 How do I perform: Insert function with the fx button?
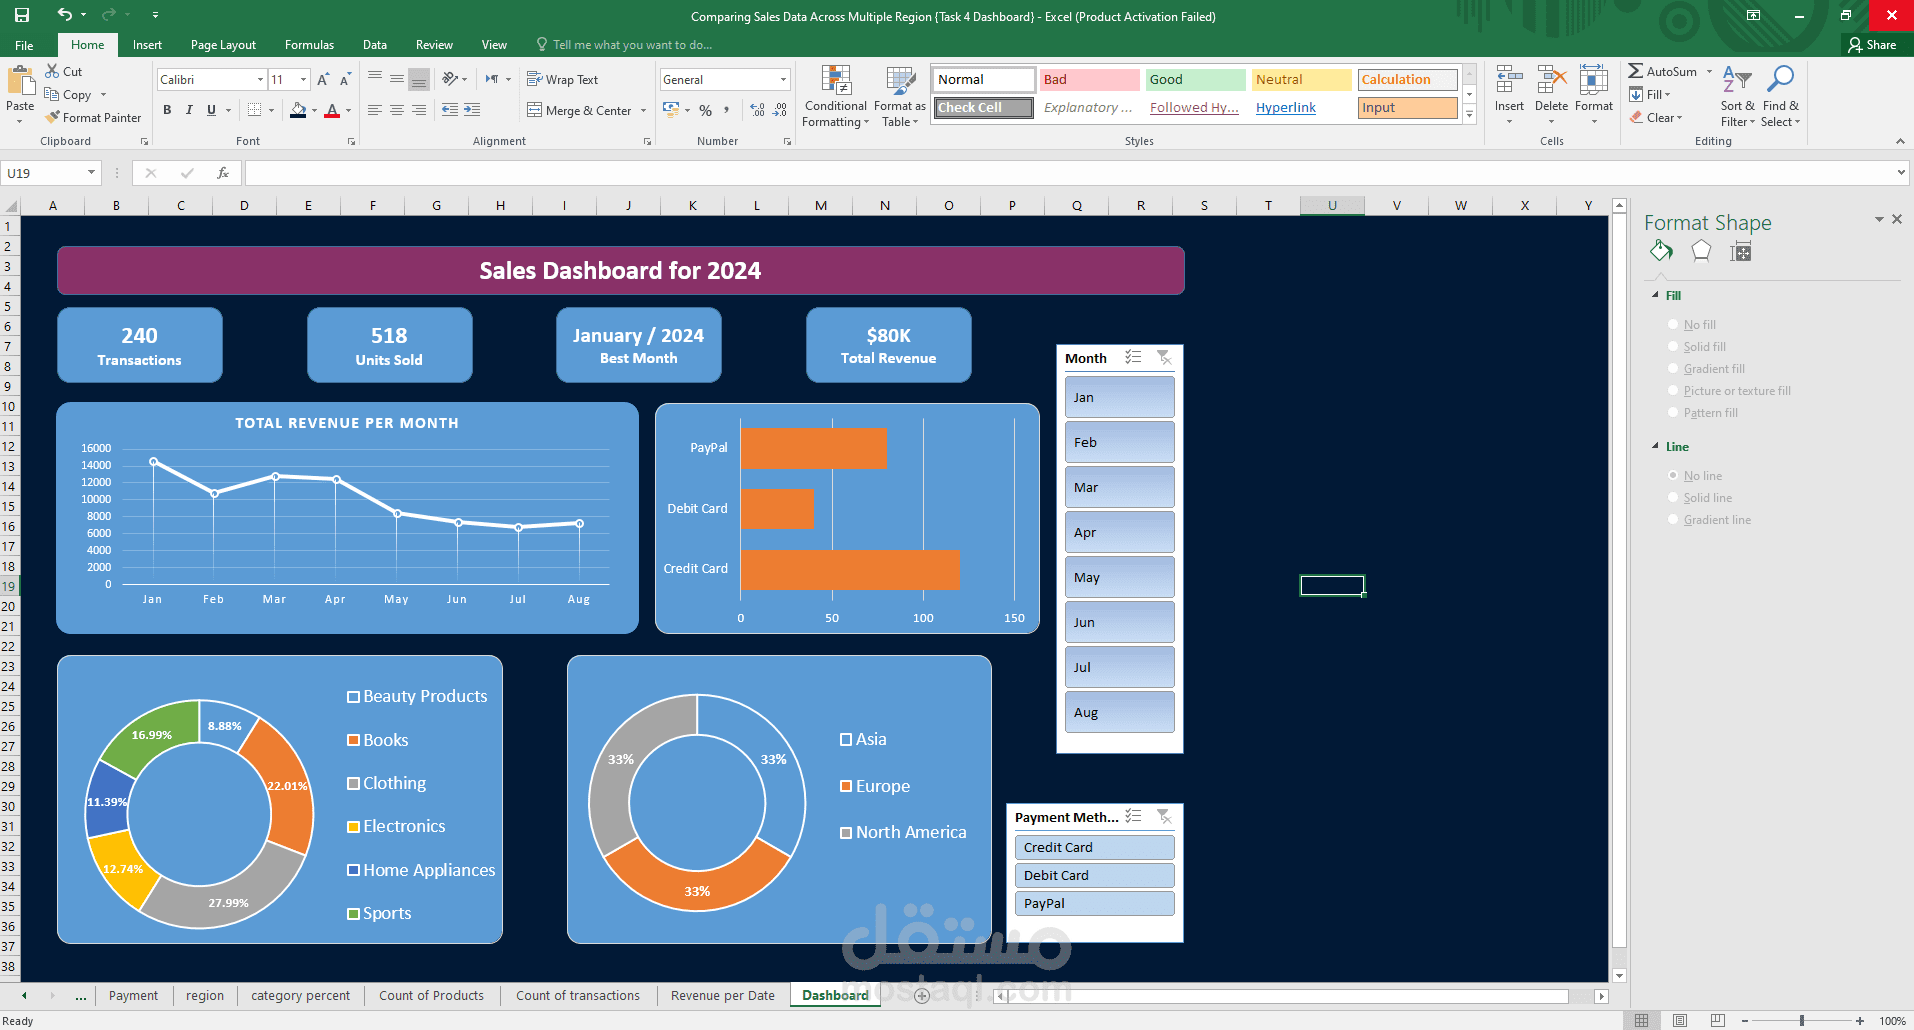point(223,173)
